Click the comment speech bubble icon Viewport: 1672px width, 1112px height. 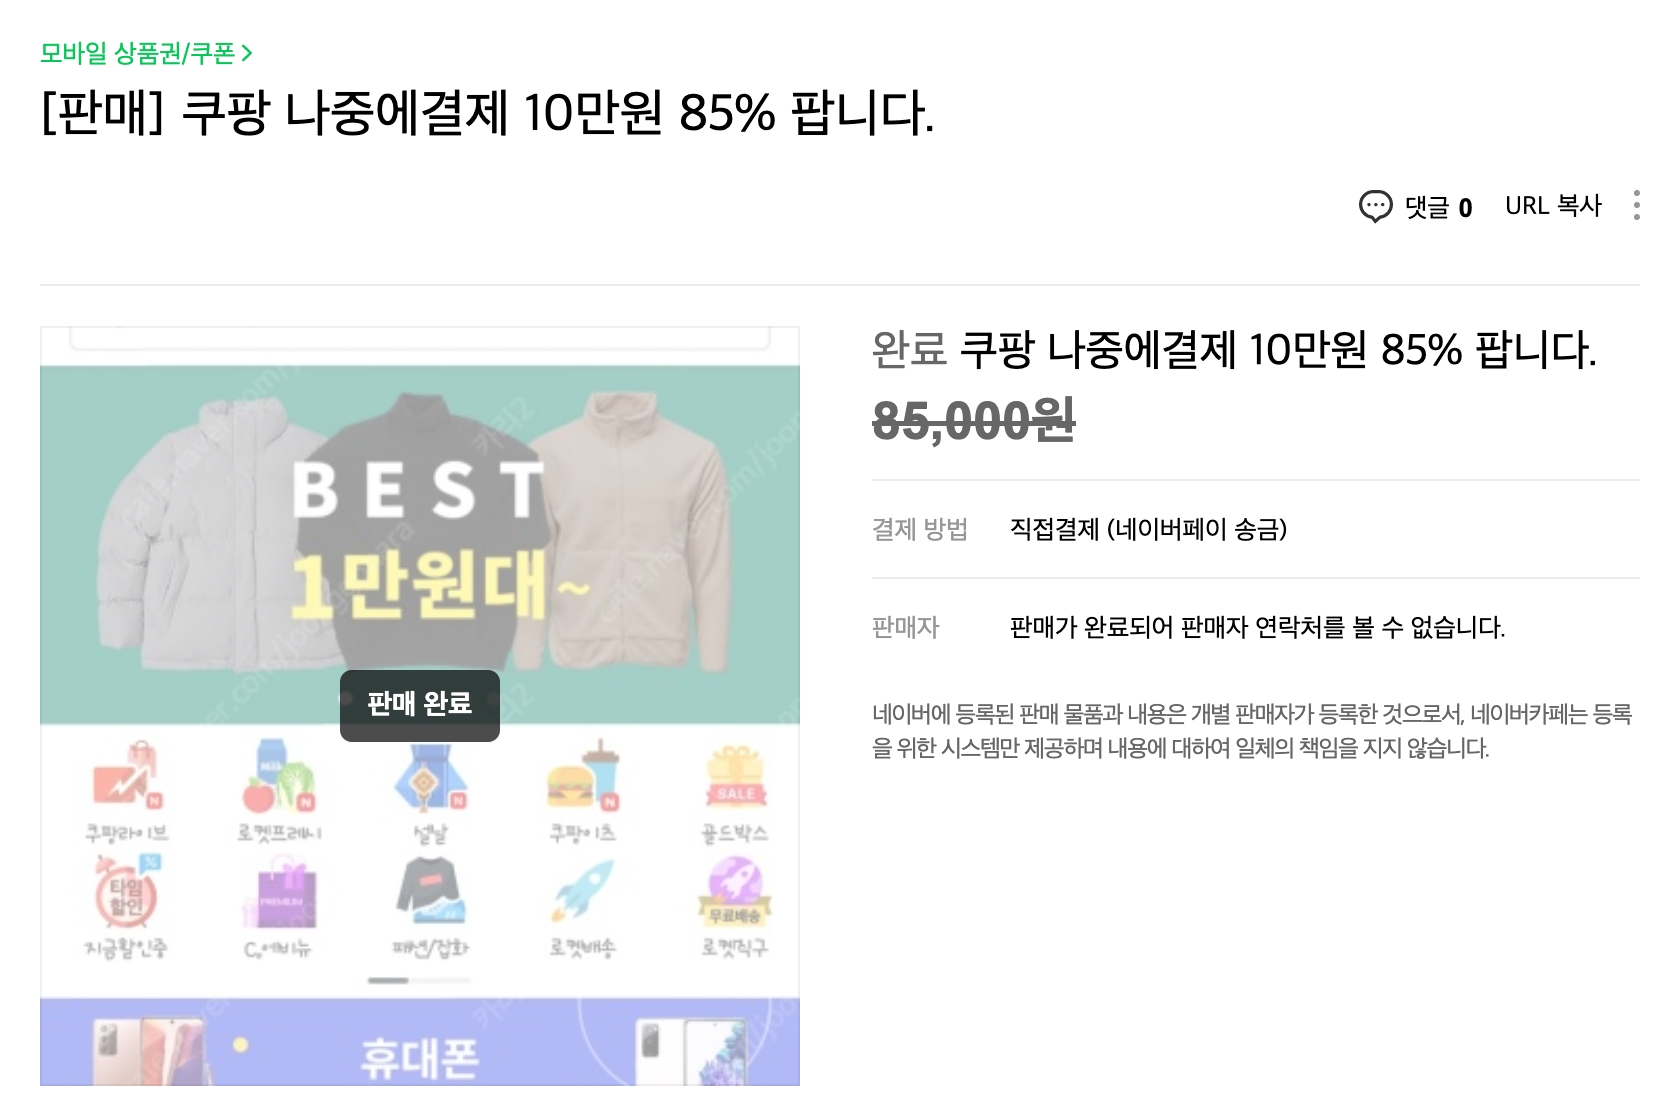pyautogui.click(x=1377, y=206)
